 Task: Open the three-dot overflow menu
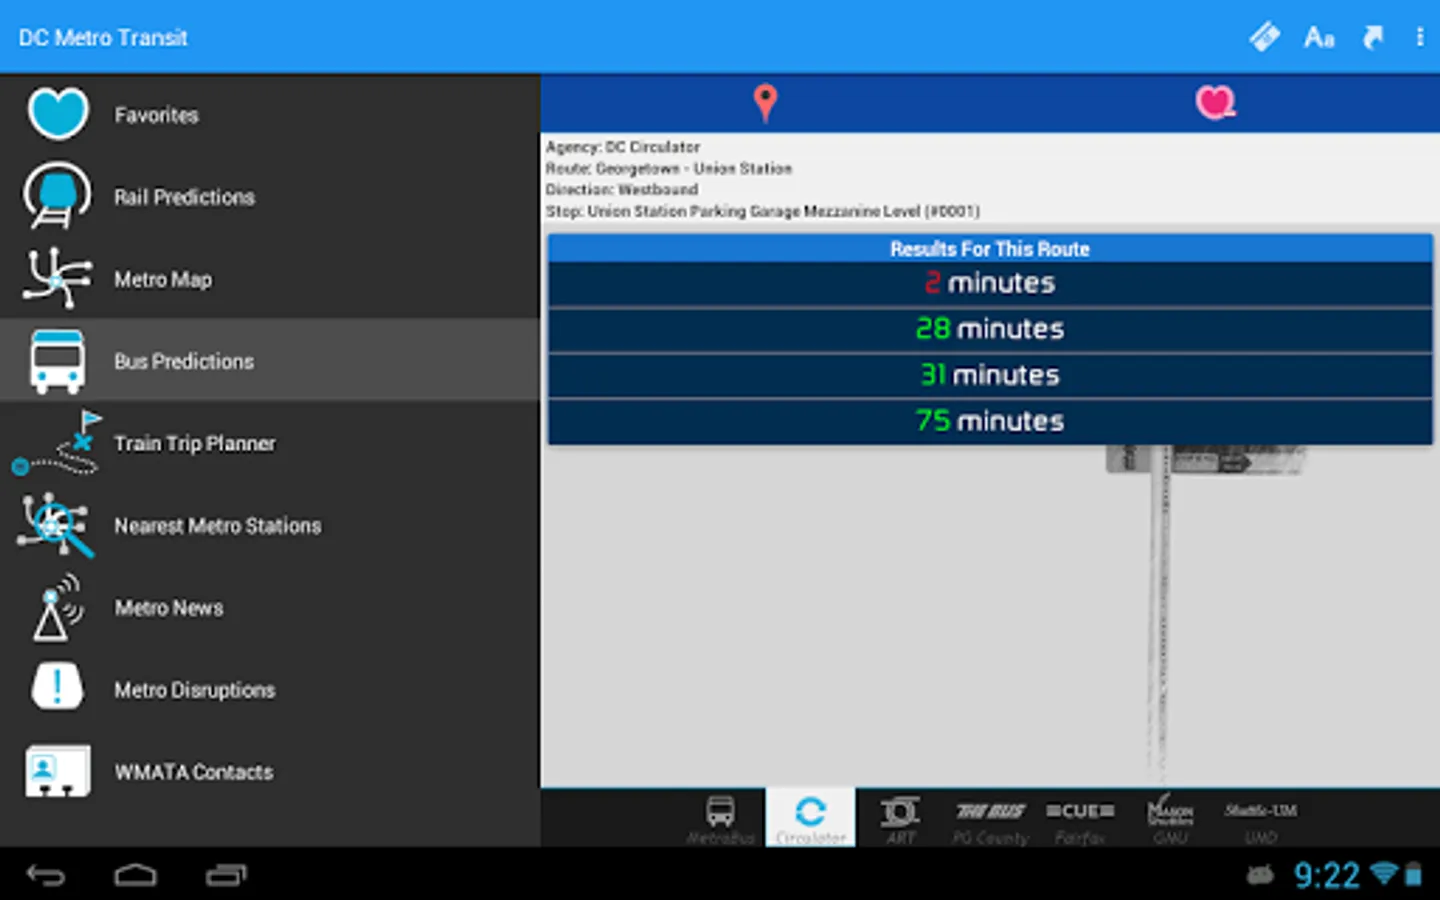pos(1420,38)
